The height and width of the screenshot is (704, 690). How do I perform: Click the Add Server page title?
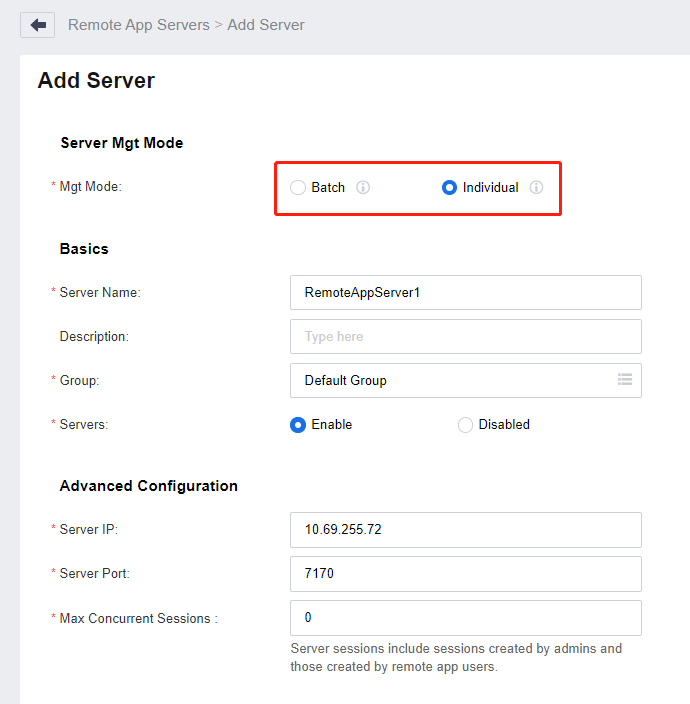pyautogui.click(x=96, y=81)
